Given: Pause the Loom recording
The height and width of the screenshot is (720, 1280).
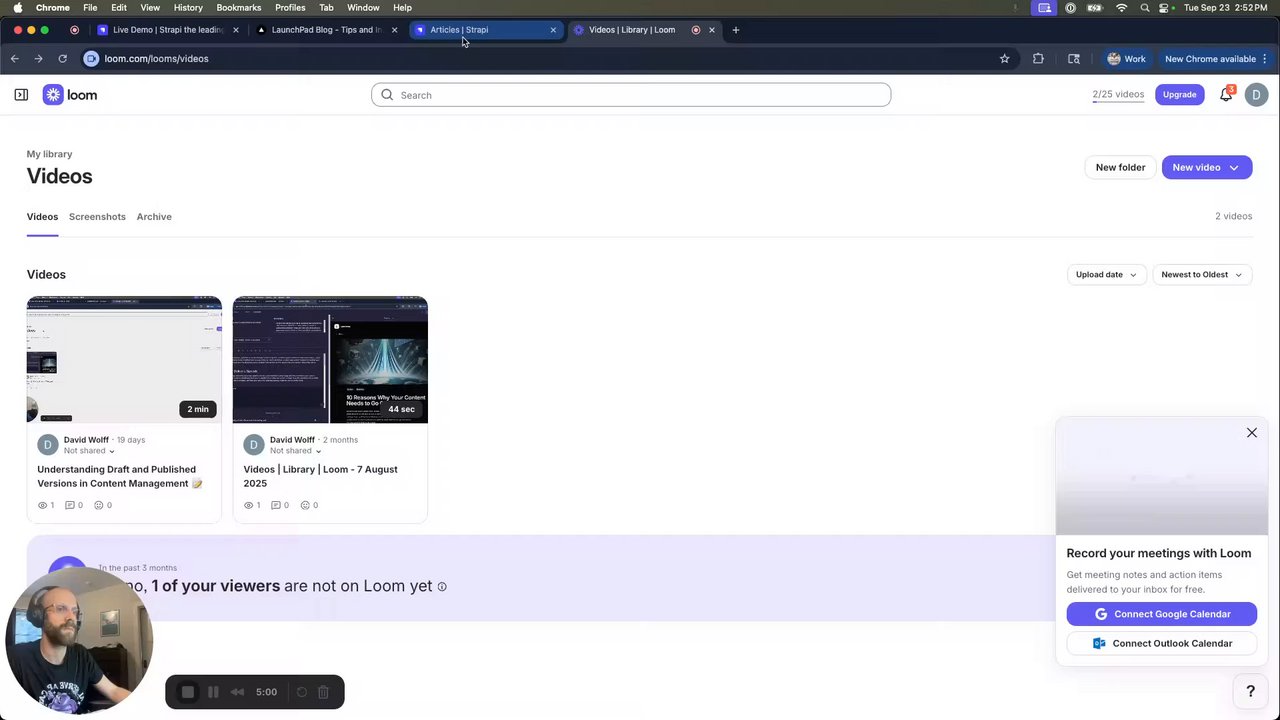Looking at the screenshot, I should coord(213,692).
